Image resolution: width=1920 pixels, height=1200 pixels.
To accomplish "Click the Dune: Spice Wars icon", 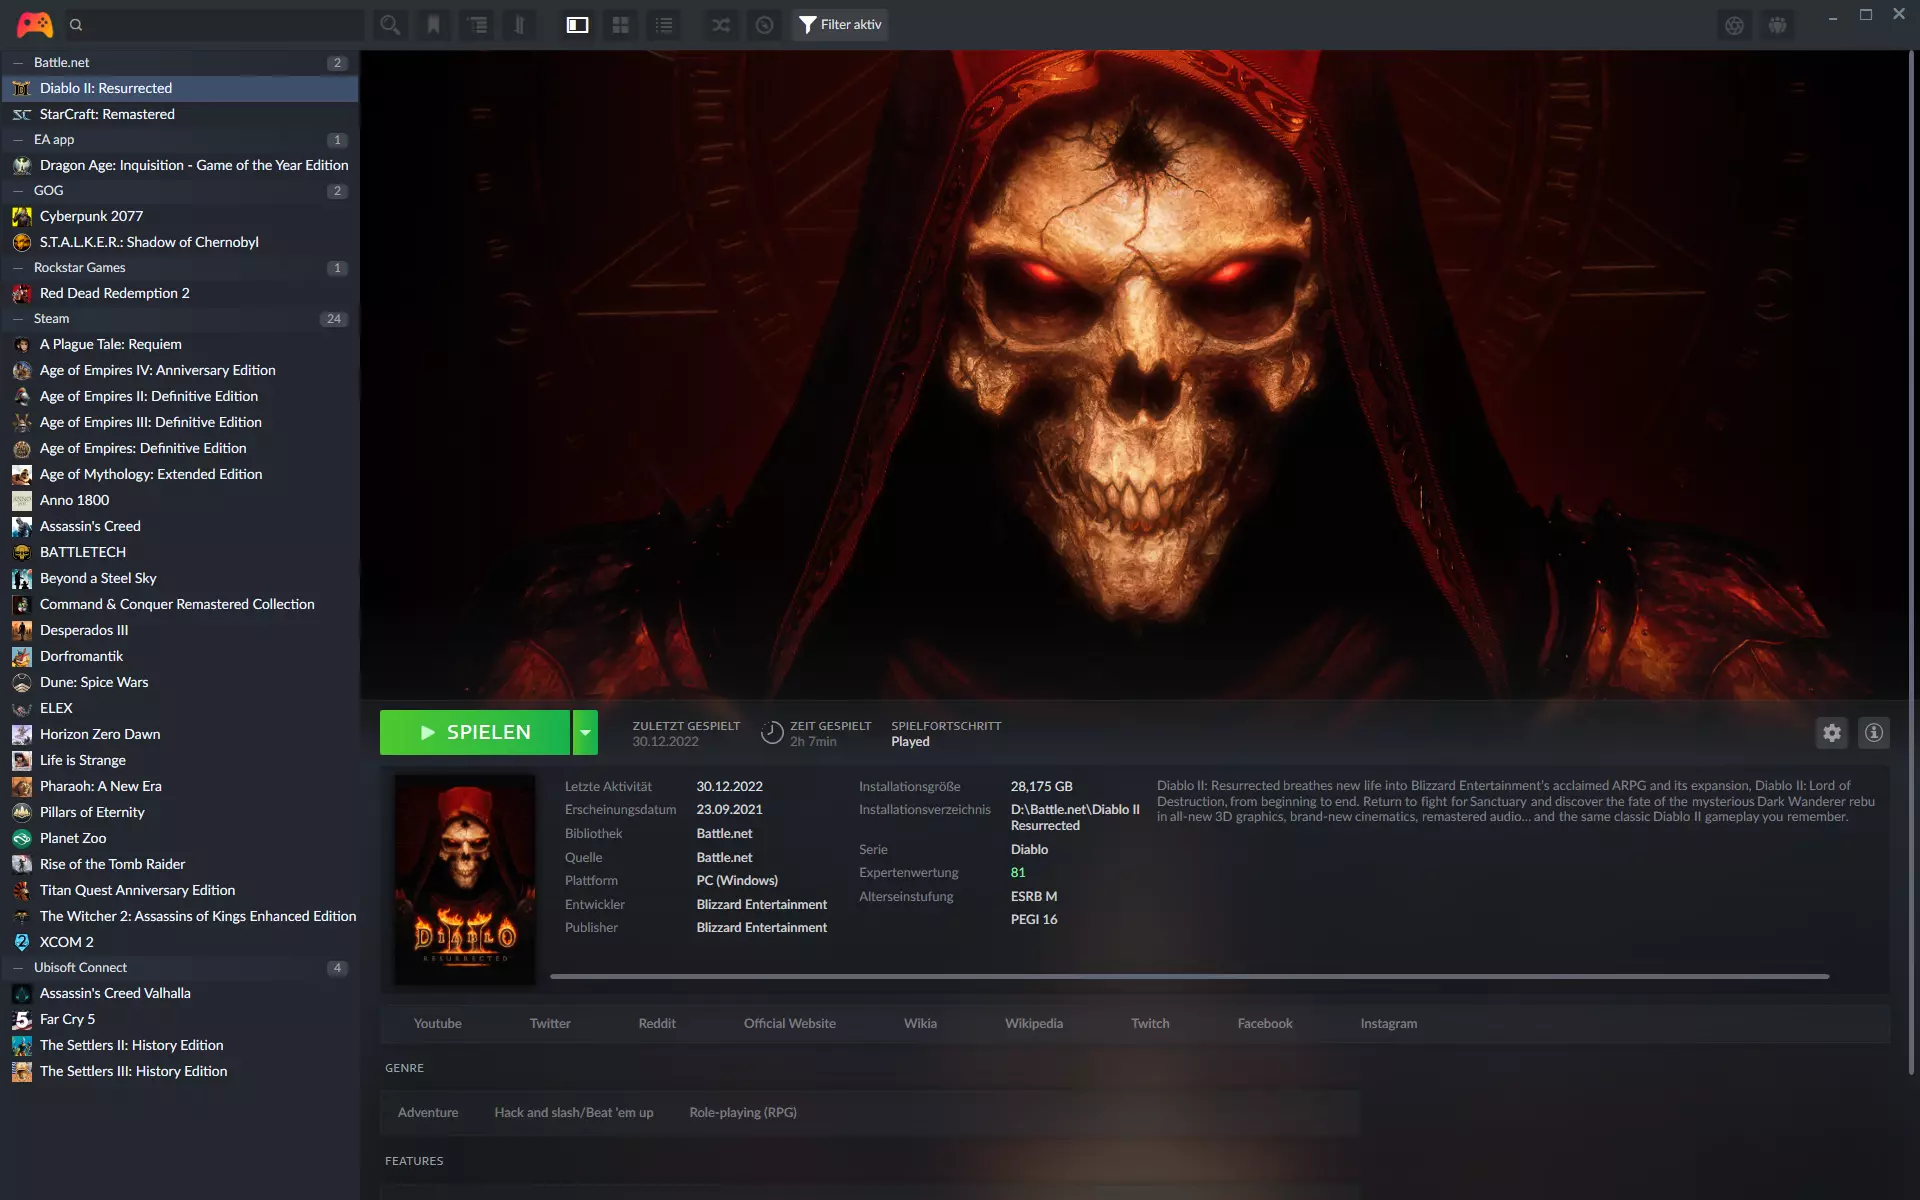I will [x=22, y=682].
